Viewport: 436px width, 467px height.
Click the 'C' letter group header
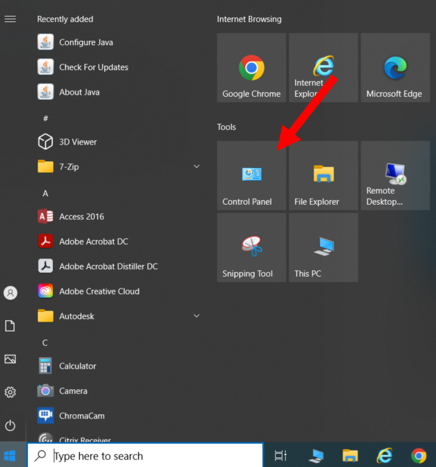45,343
